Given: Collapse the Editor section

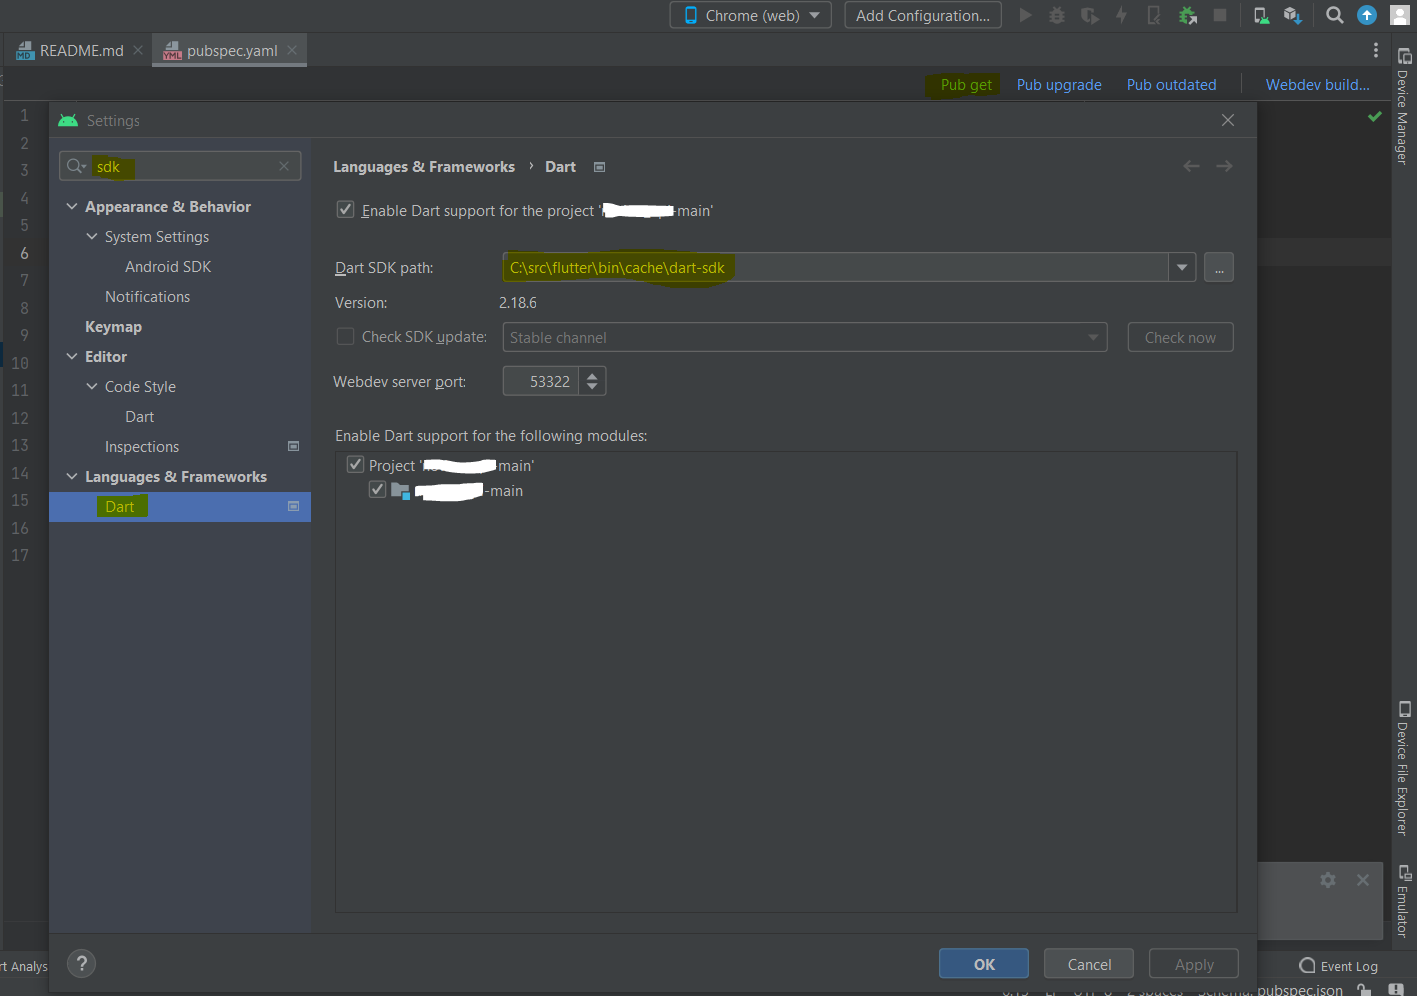Looking at the screenshot, I should tap(72, 356).
